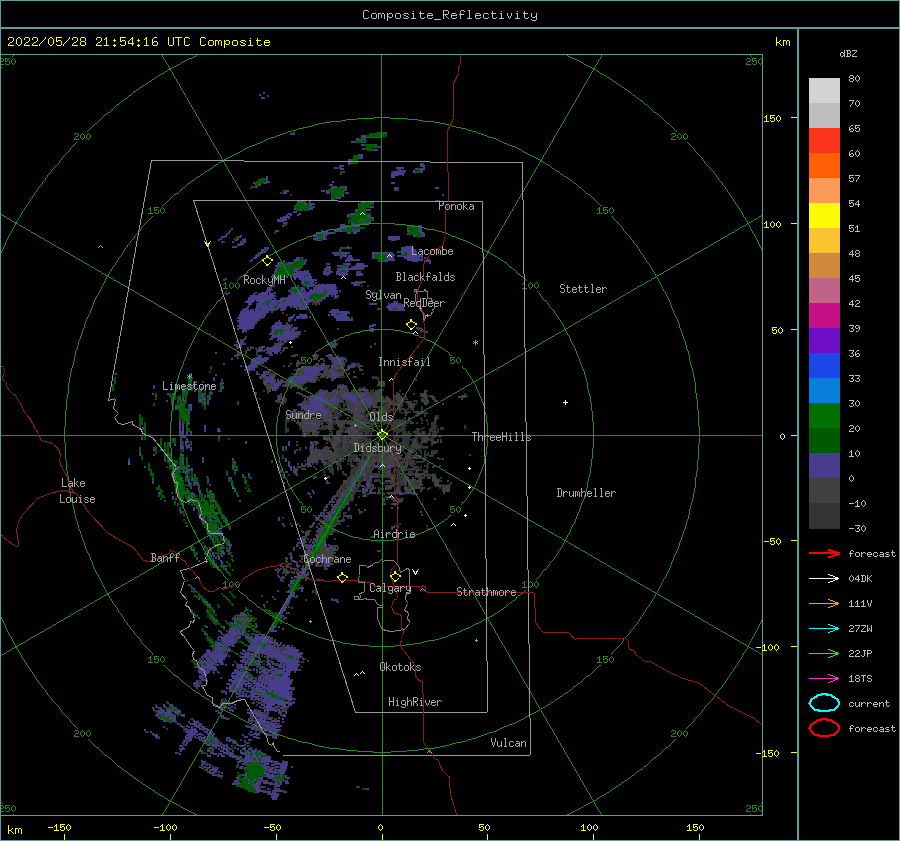Click the Airdrie city label
Image resolution: width=900 pixels, height=841 pixels.
click(x=394, y=534)
